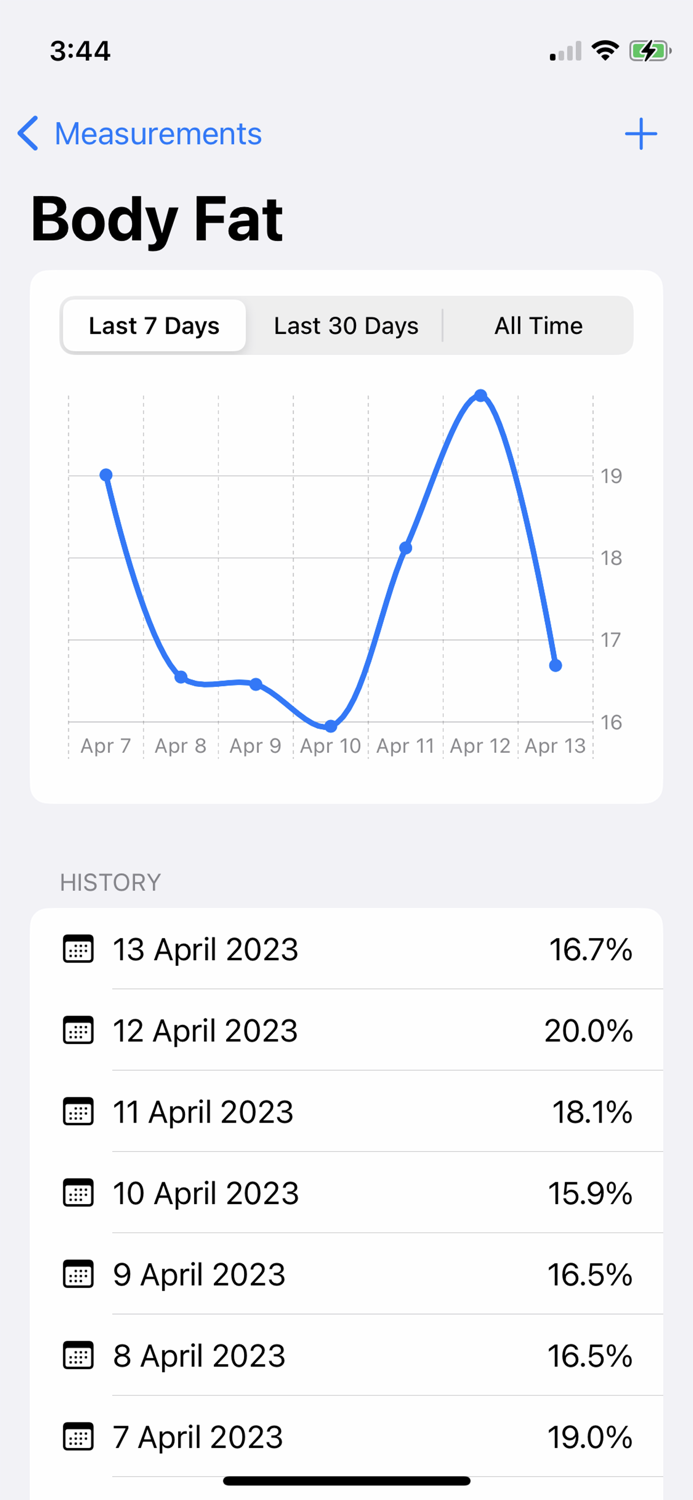The width and height of the screenshot is (693, 1500).
Task: Switch to the All Time tab
Action: point(538,325)
